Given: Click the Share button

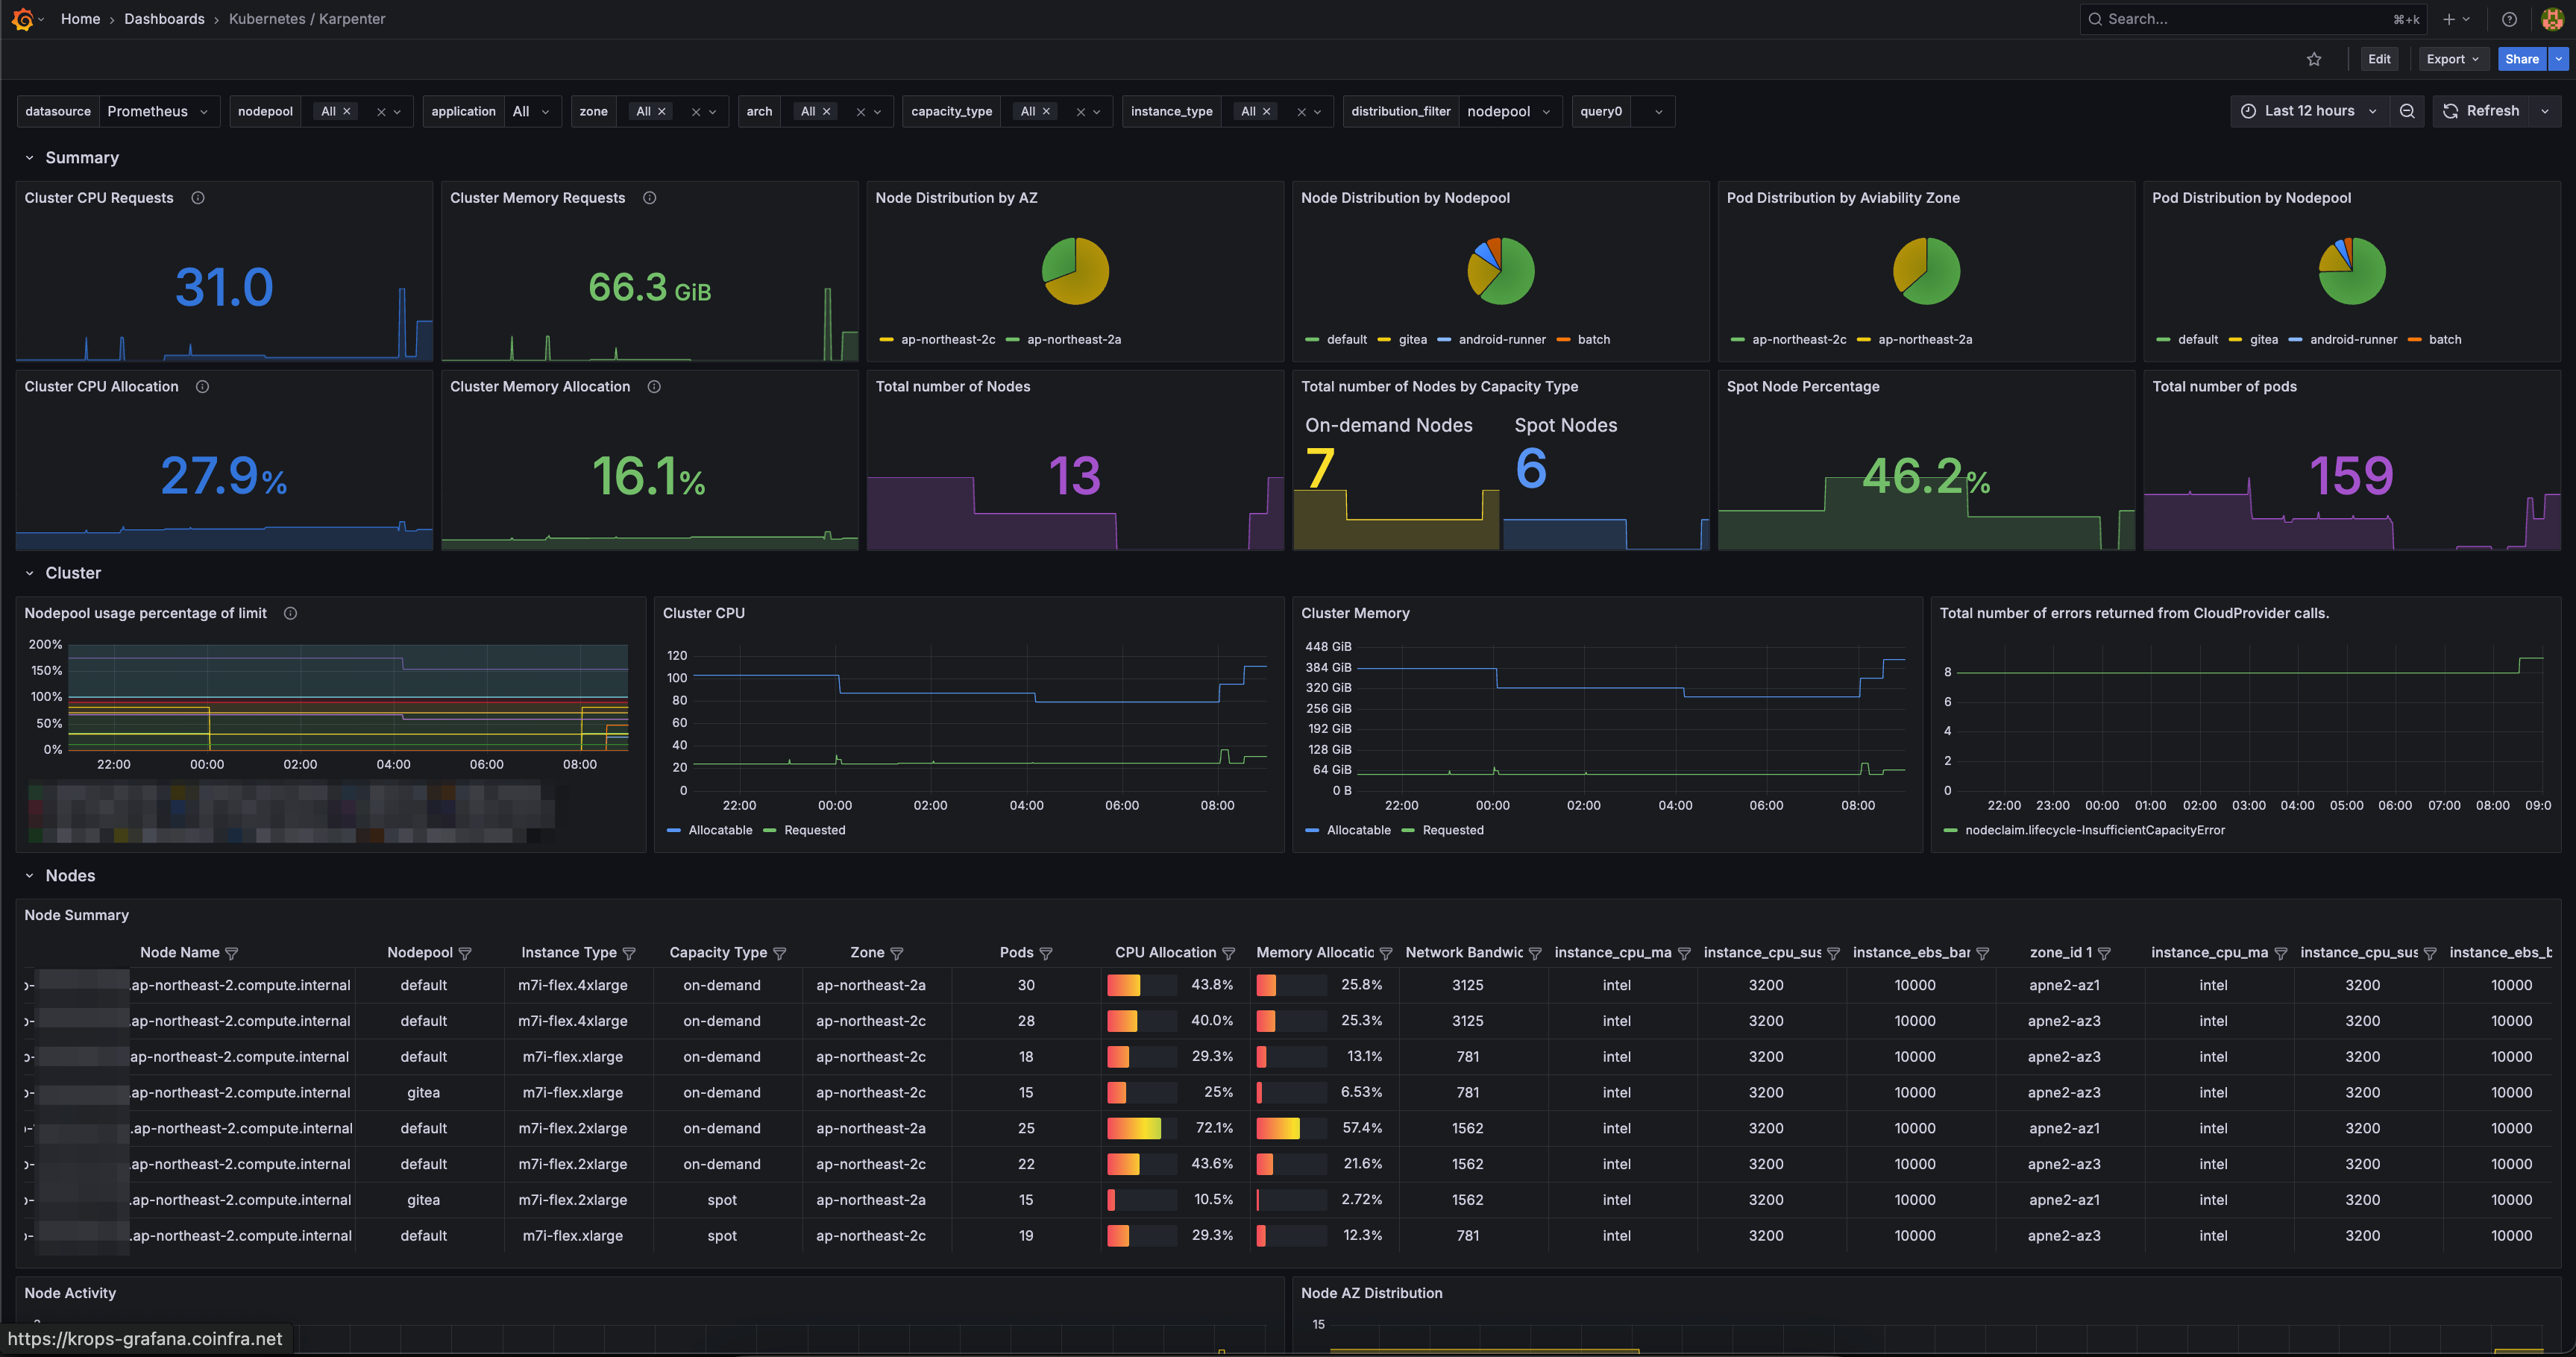Looking at the screenshot, I should click(2521, 59).
